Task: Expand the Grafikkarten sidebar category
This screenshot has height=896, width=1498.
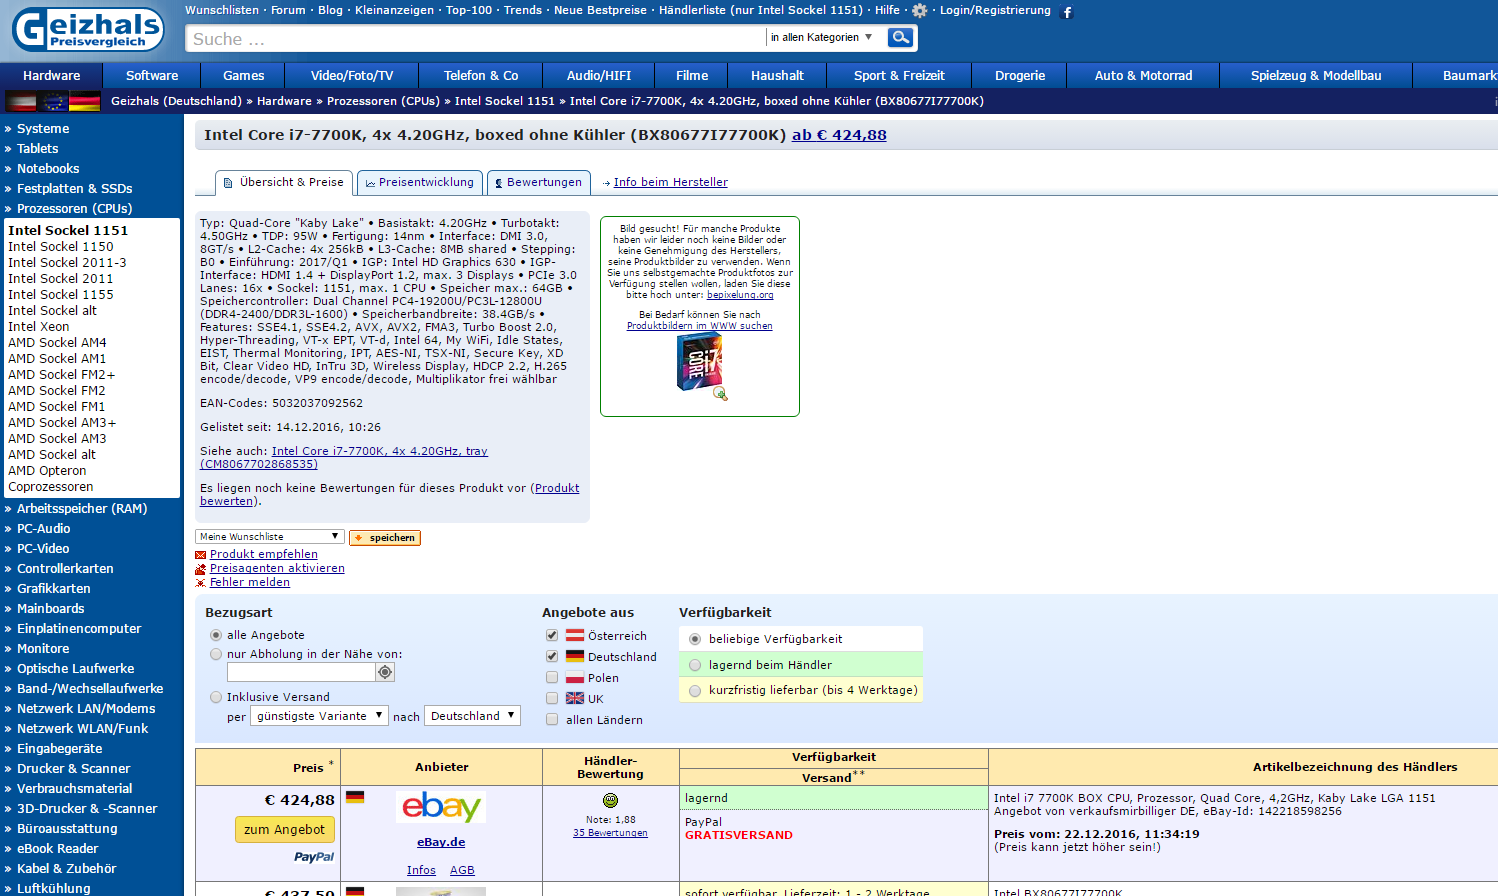Action: click(x=53, y=588)
